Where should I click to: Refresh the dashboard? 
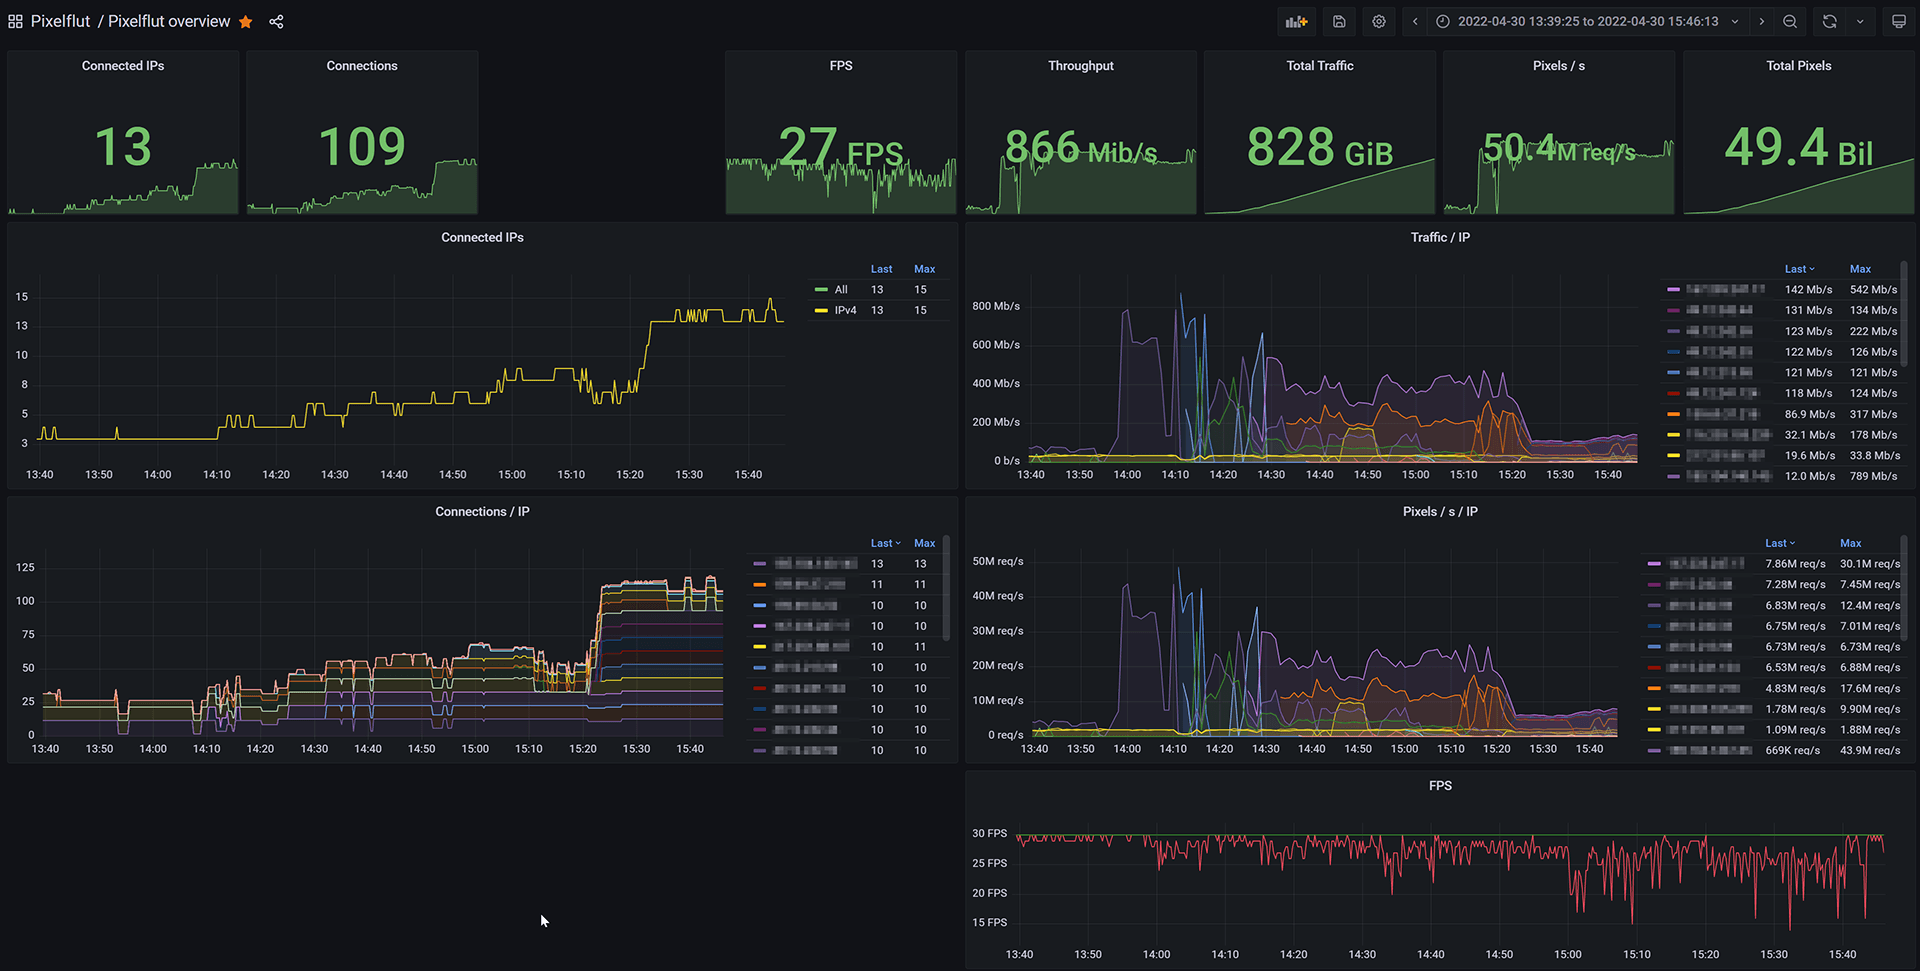click(x=1829, y=21)
